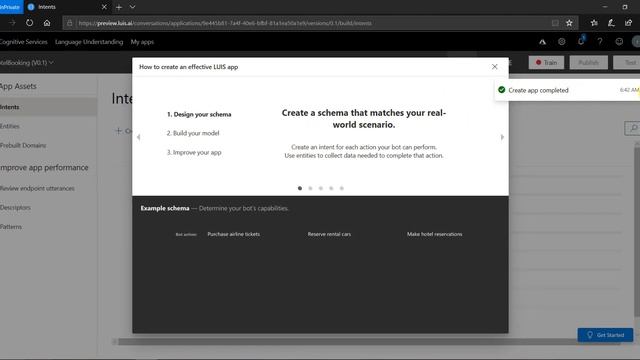Click the reading view icon in address bar
640x360 pixels.
(x=555, y=23)
